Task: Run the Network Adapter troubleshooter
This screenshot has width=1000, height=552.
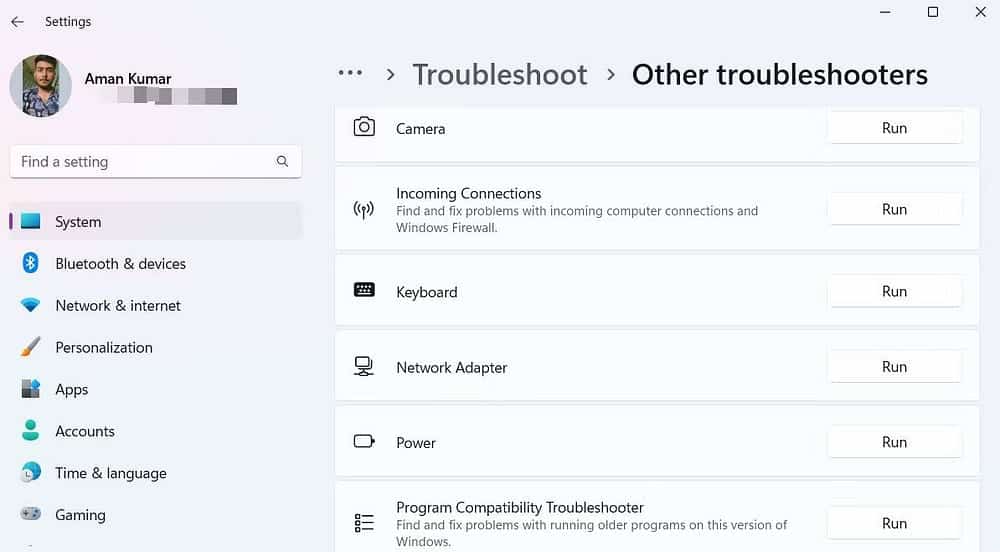Action: pyautogui.click(x=894, y=367)
